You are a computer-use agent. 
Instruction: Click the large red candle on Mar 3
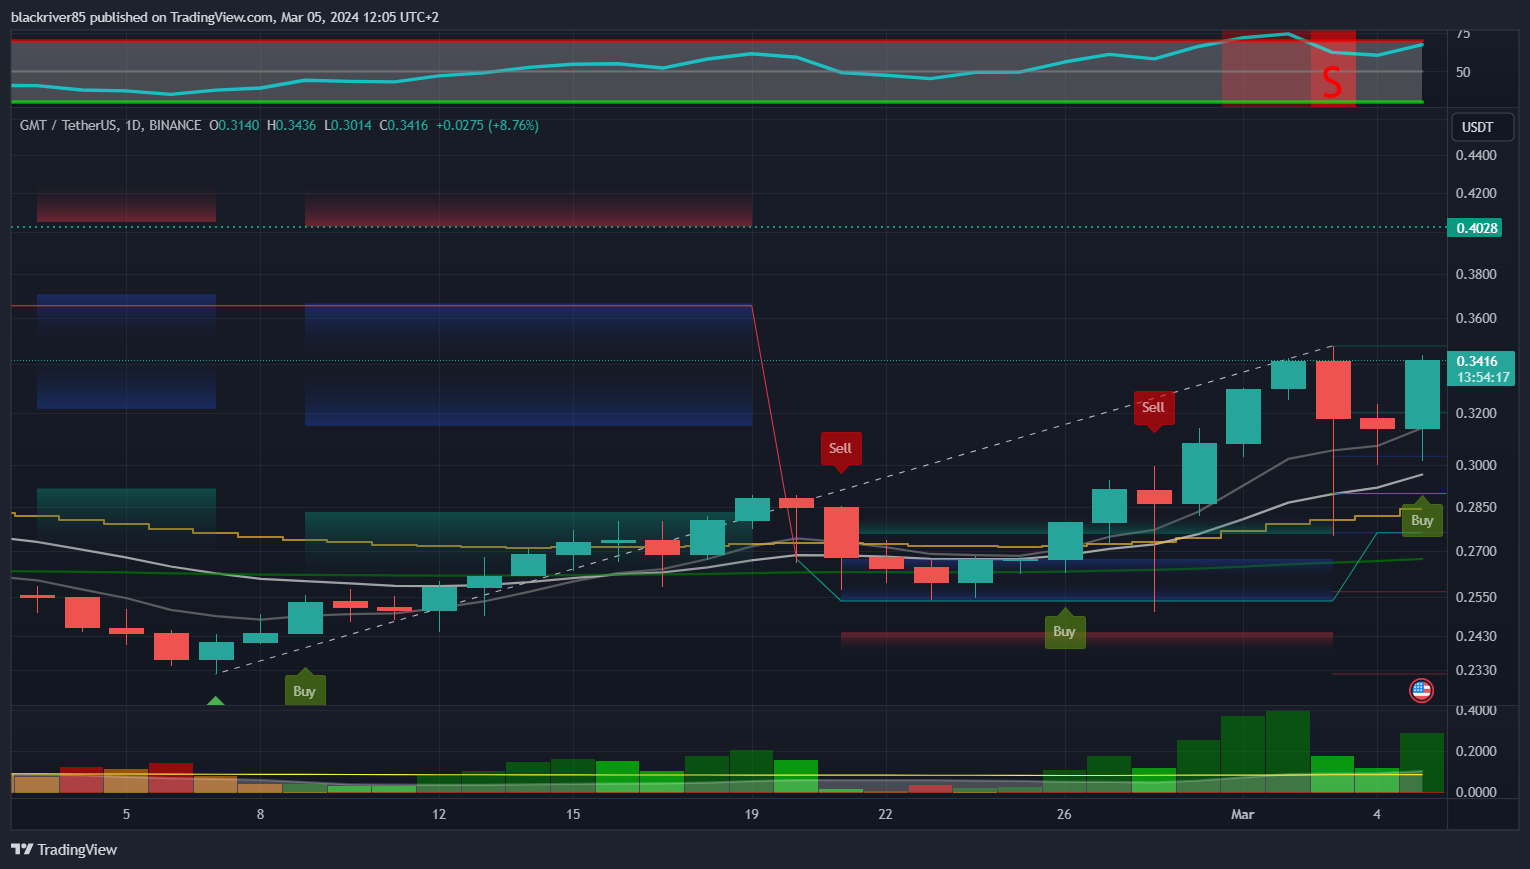click(x=1333, y=390)
